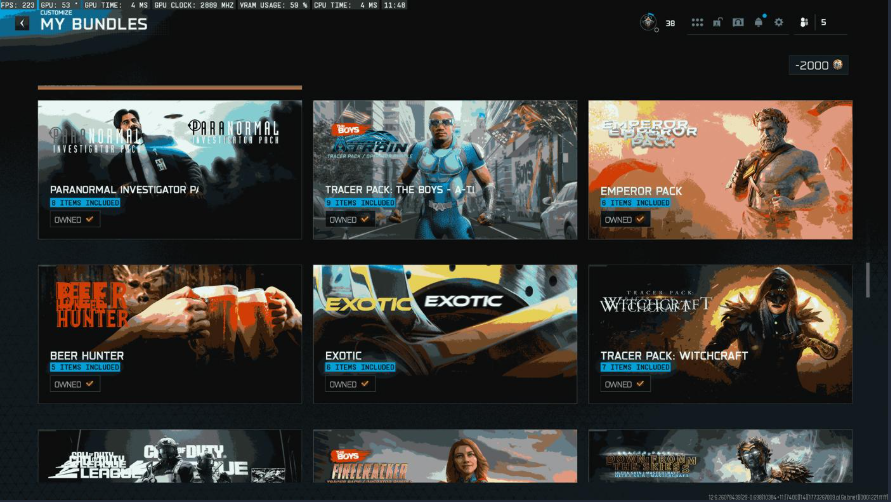Select the Exotic bundle card

point(445,334)
